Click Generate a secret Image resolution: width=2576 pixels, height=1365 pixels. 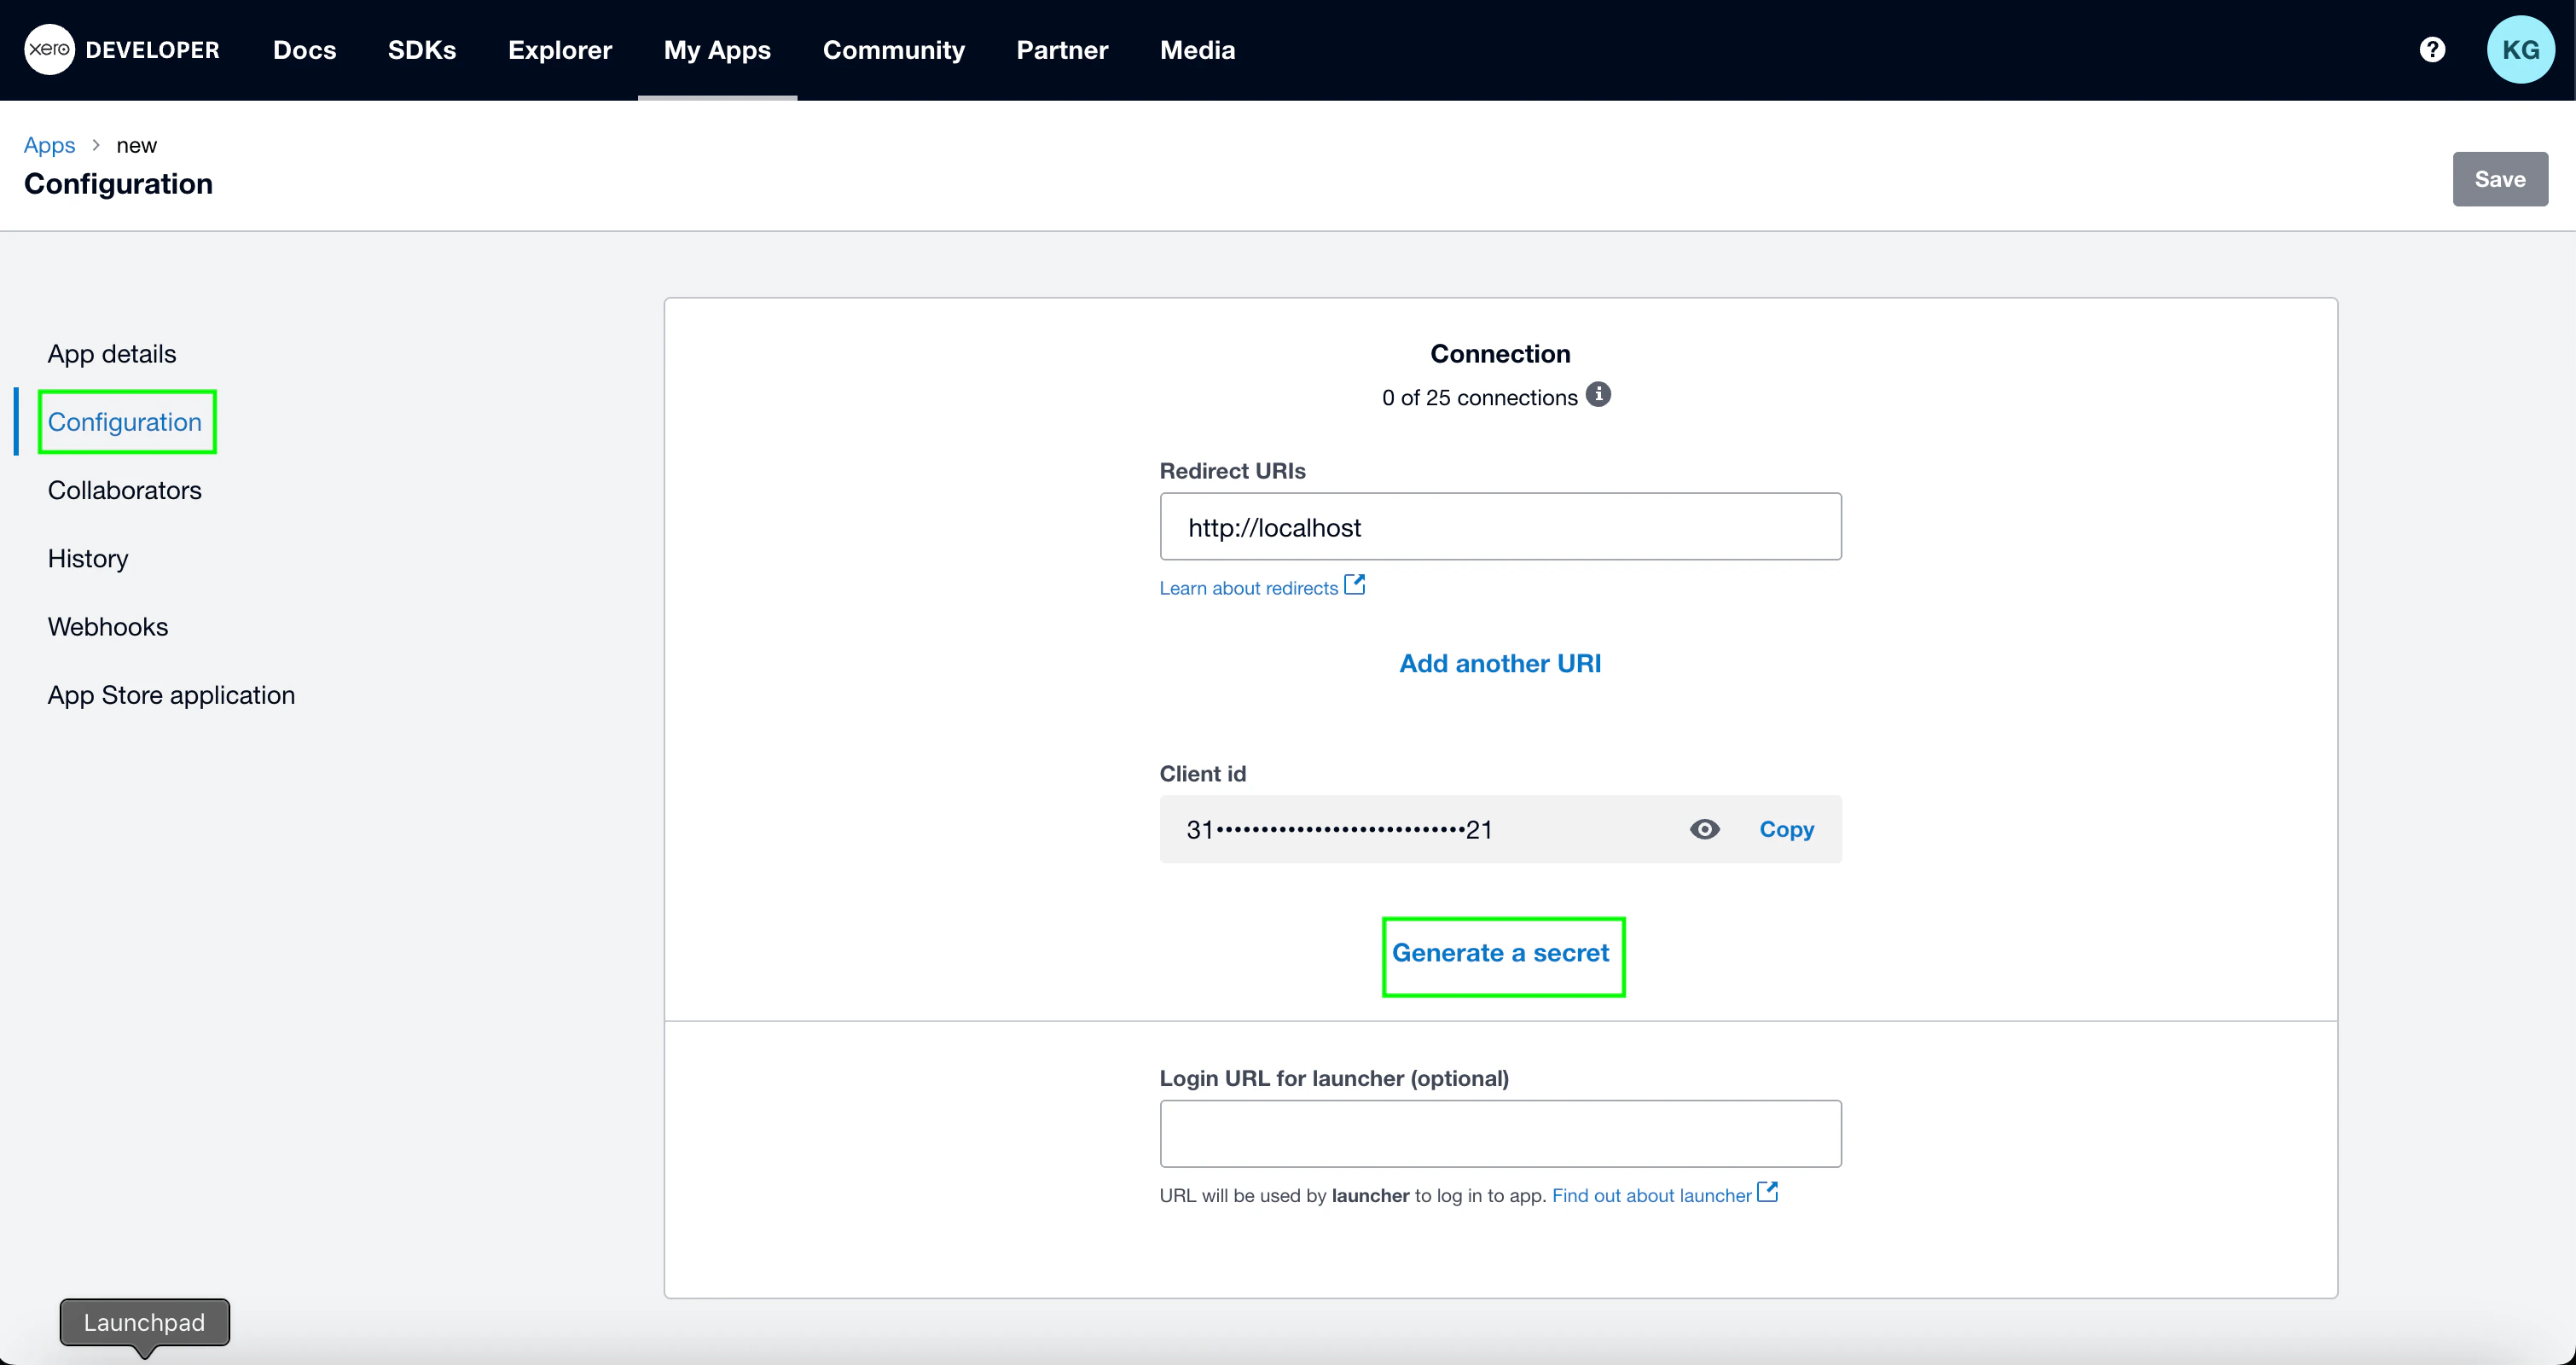pos(1500,953)
